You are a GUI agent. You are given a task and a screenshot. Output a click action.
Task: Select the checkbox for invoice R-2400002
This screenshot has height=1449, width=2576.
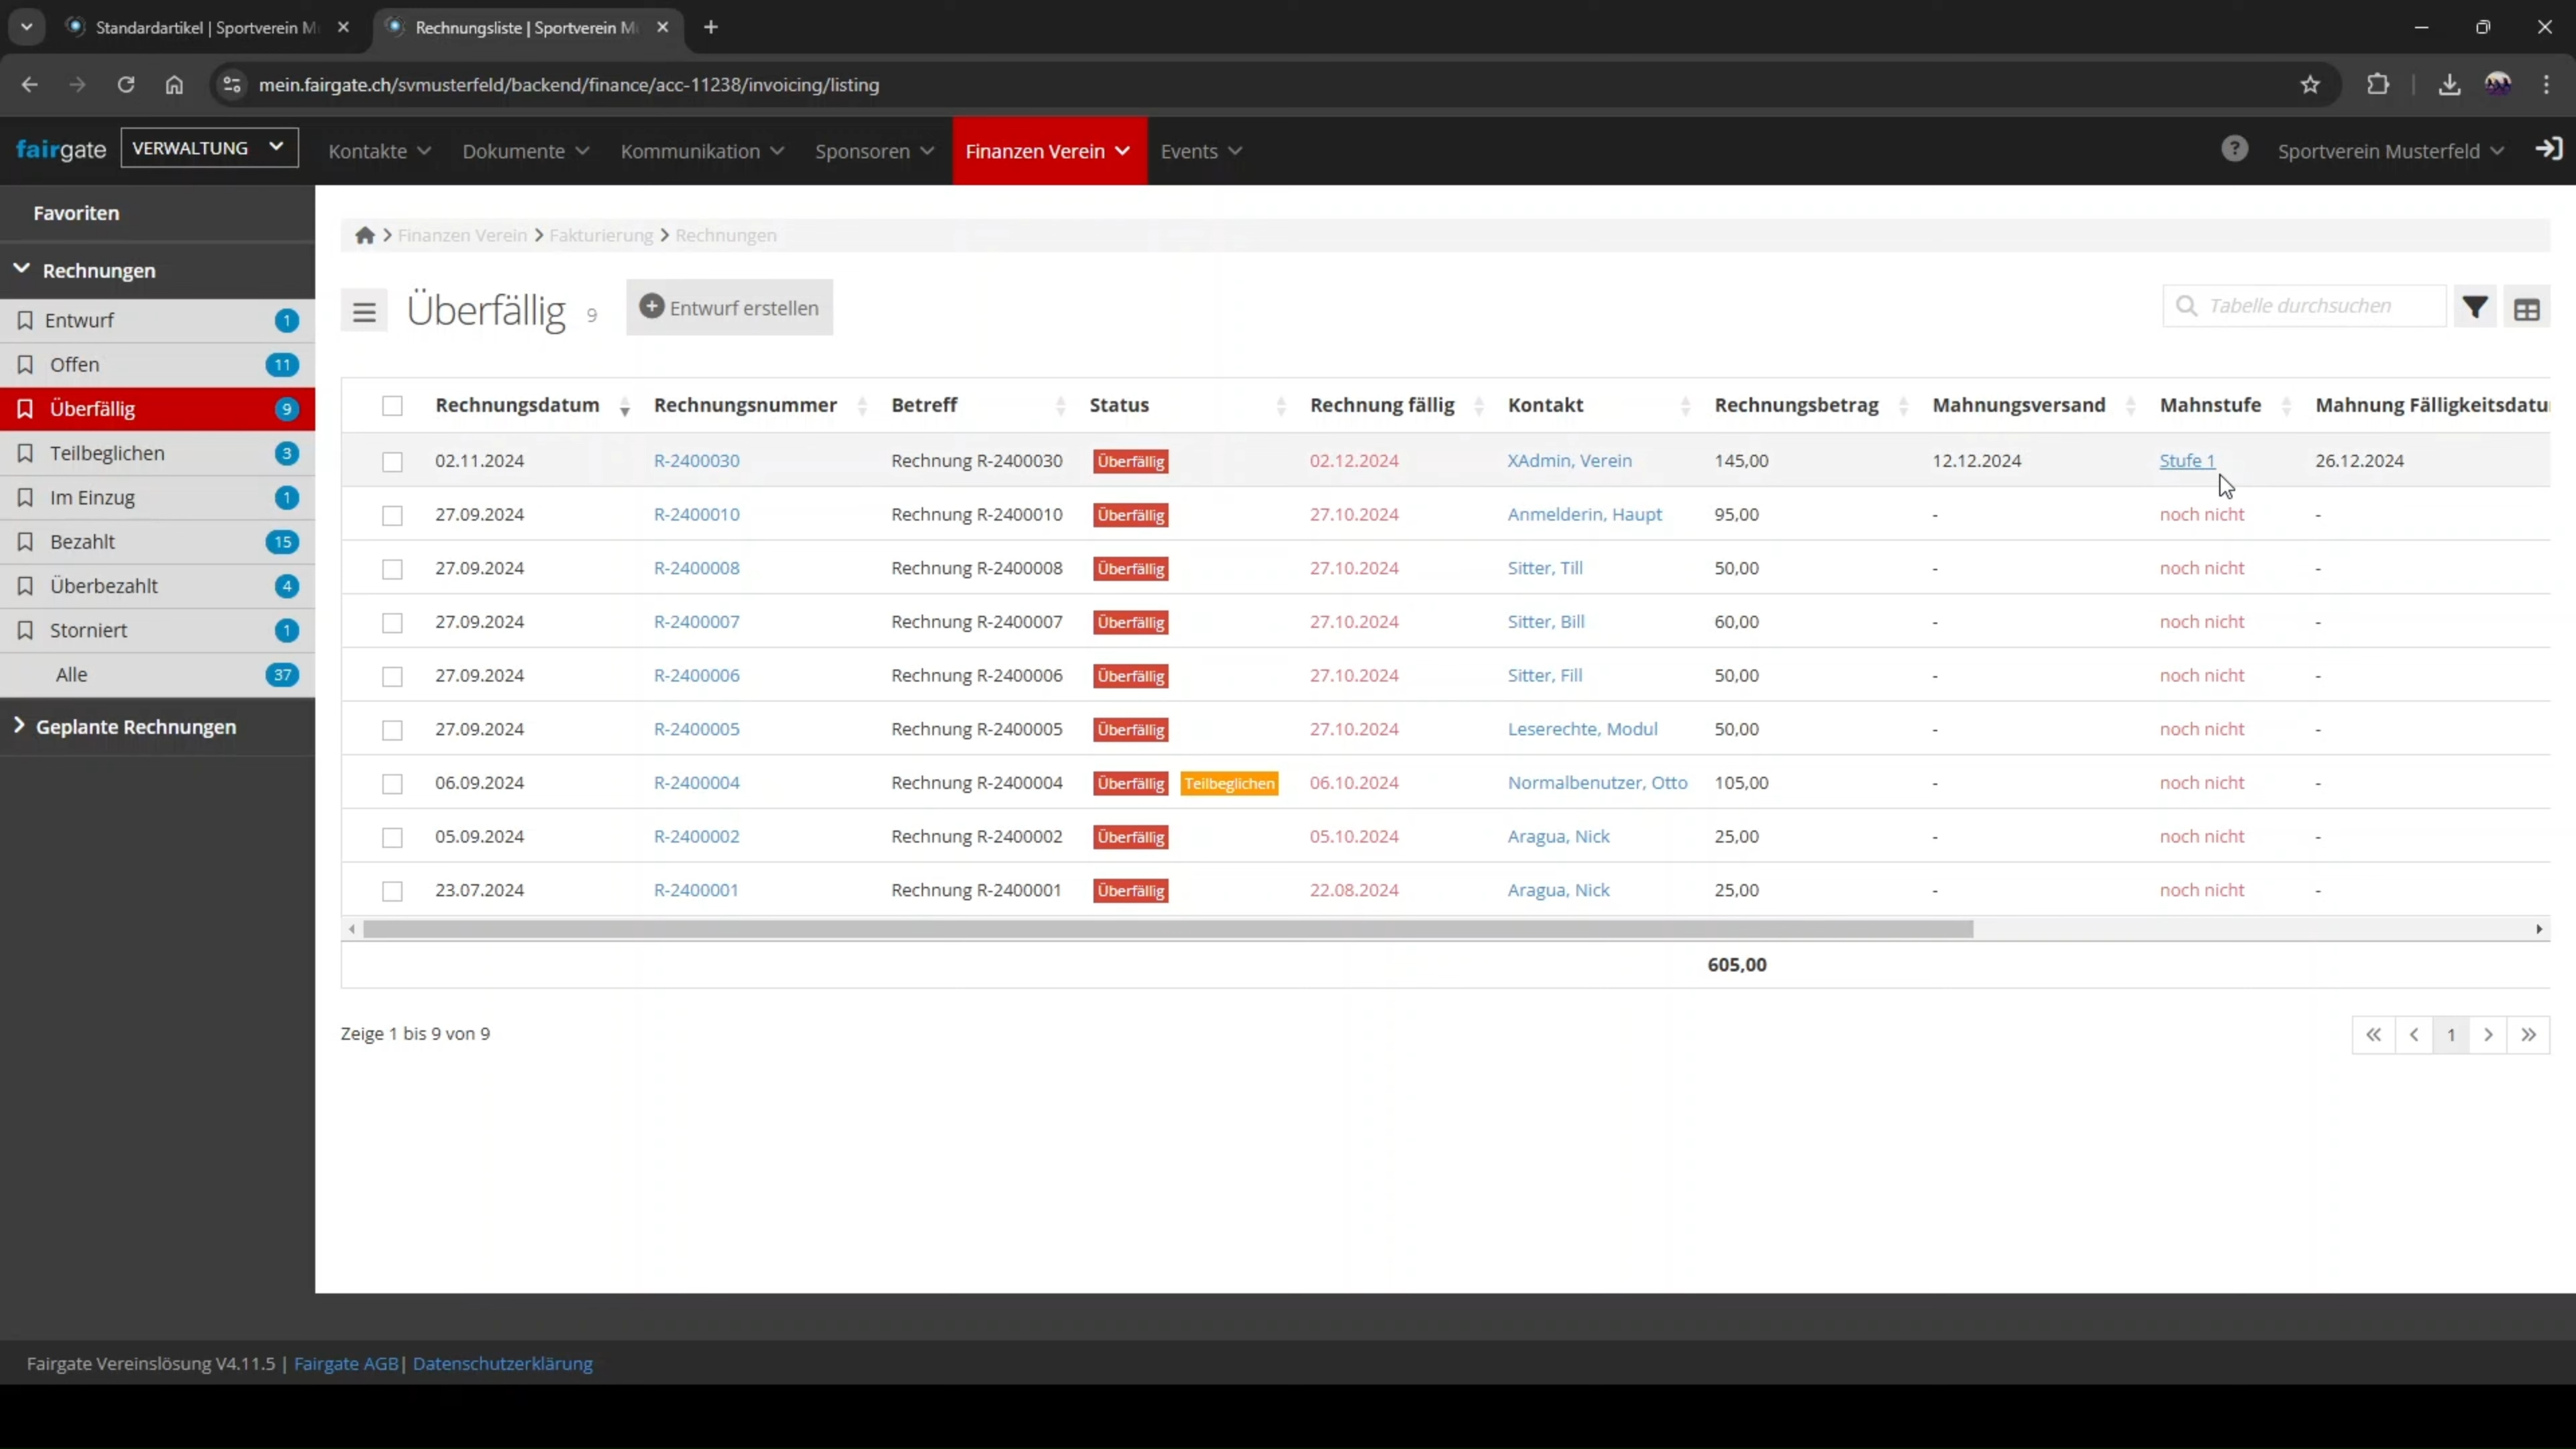[392, 838]
